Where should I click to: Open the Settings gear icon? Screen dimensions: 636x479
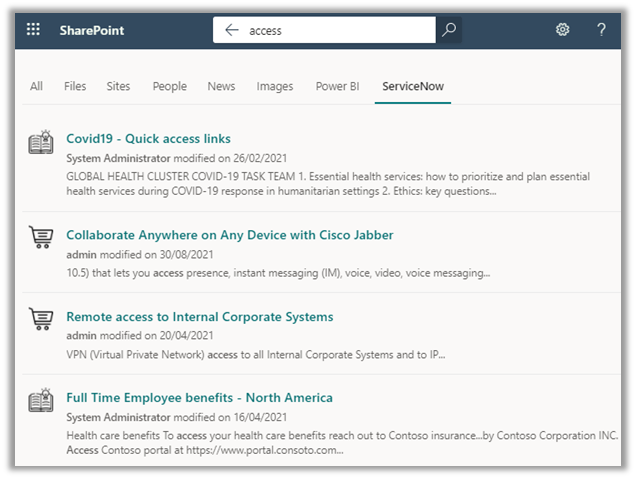(563, 30)
